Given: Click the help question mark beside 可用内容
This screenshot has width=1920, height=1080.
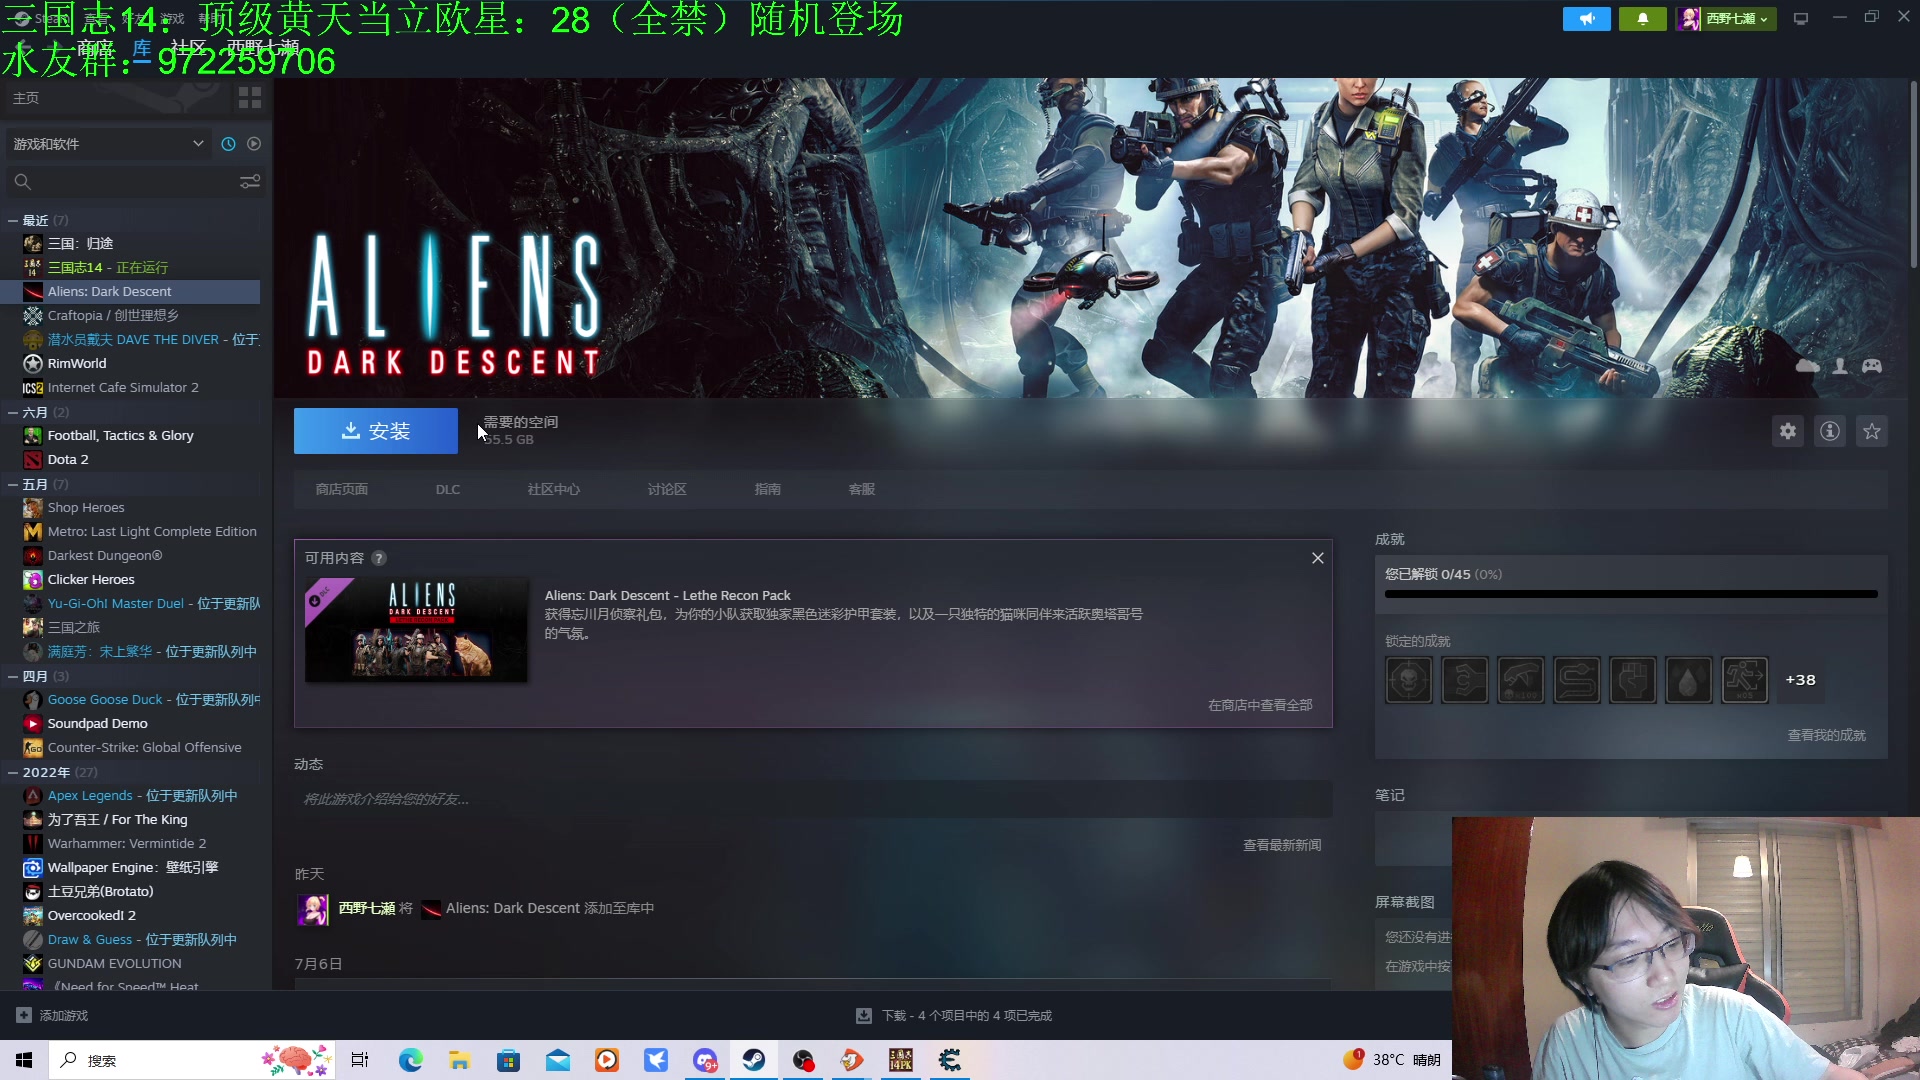Looking at the screenshot, I should coord(379,558).
